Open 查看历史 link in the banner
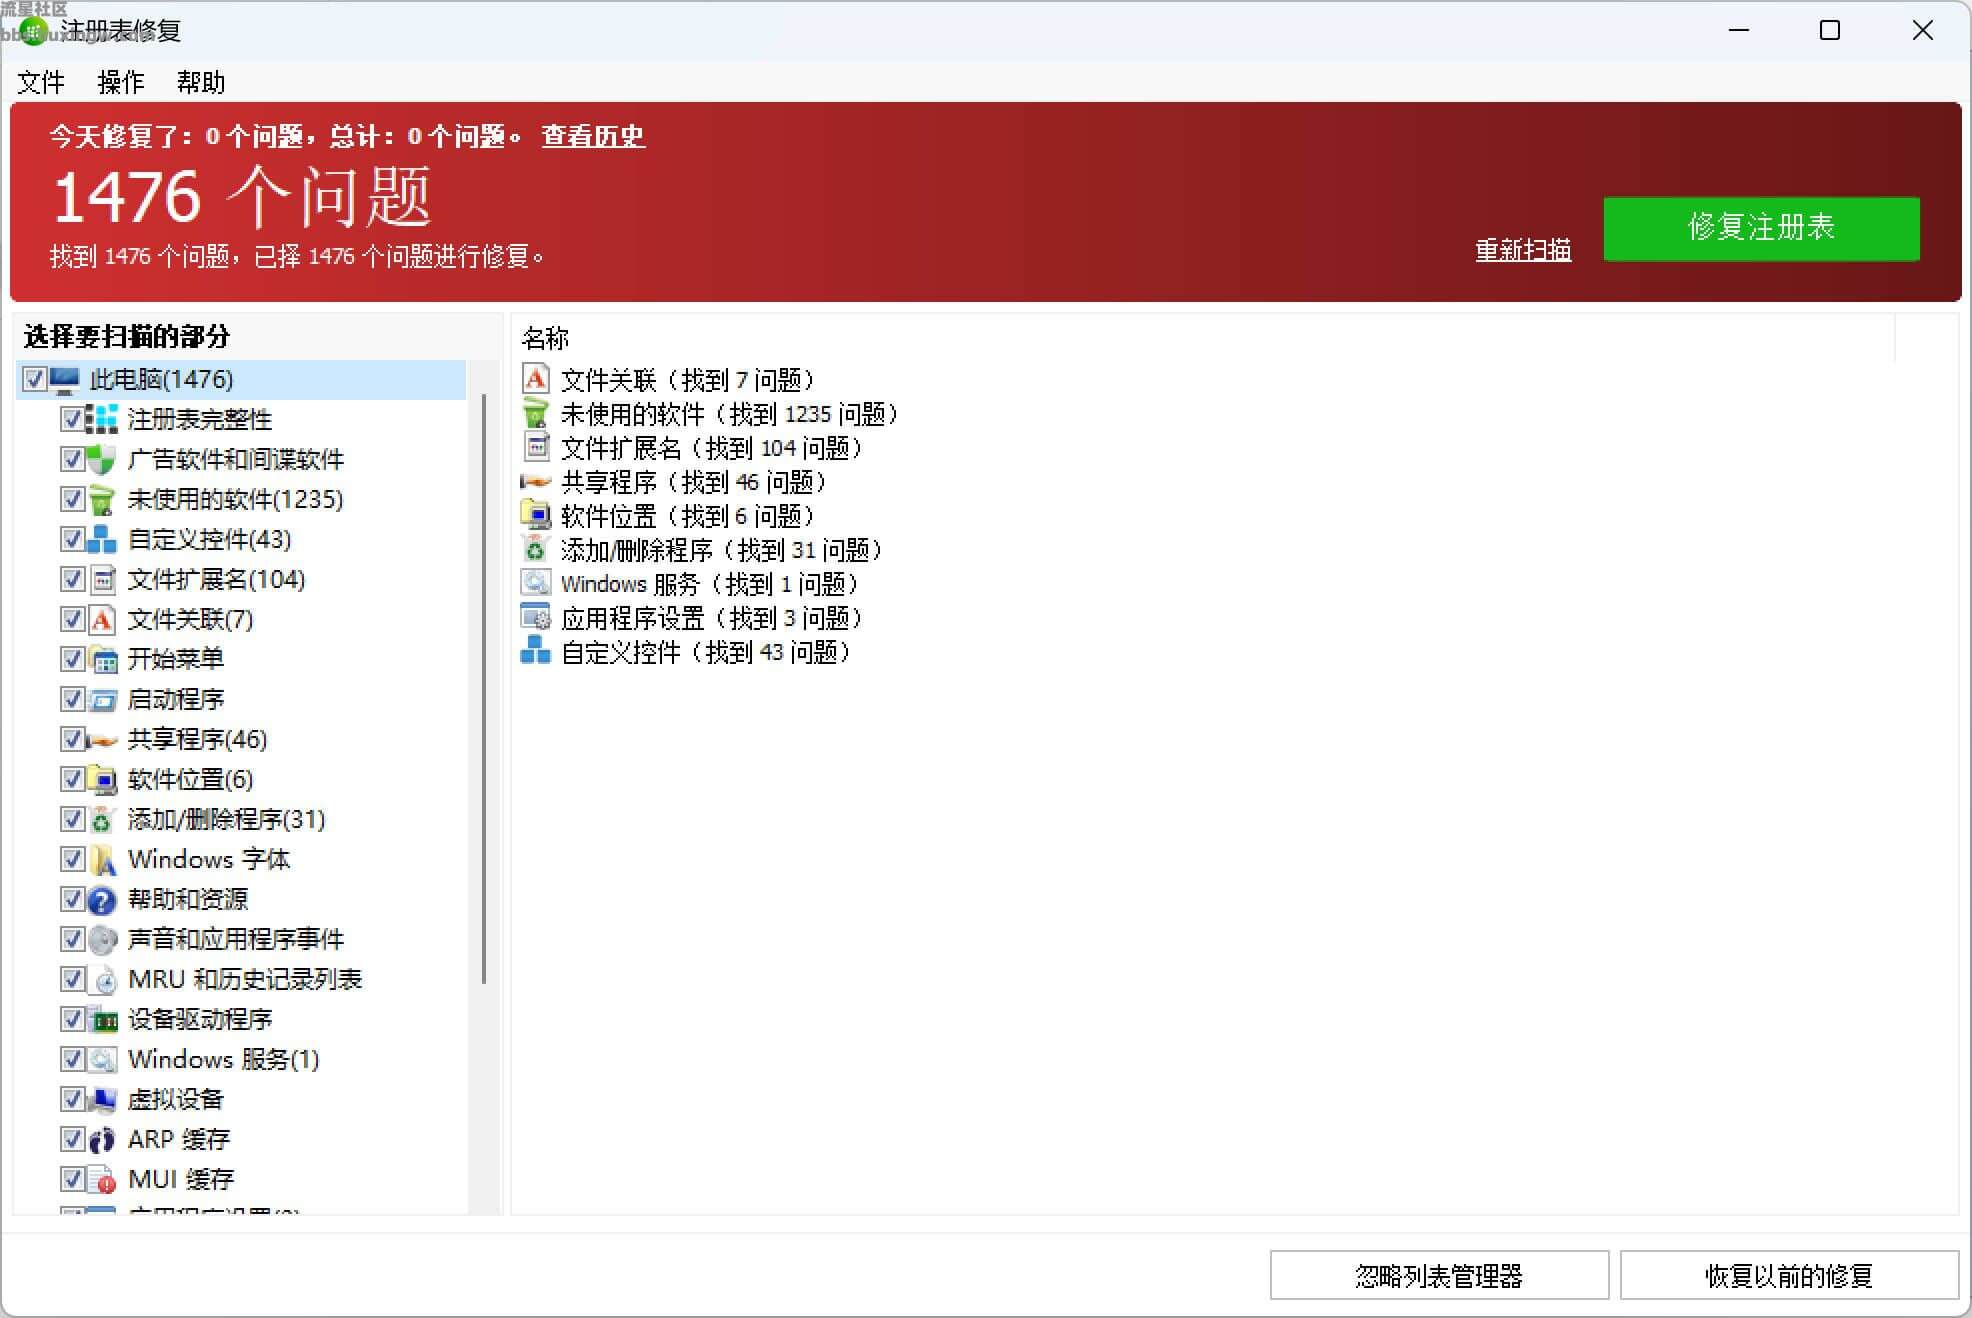This screenshot has height=1318, width=1972. click(x=593, y=136)
